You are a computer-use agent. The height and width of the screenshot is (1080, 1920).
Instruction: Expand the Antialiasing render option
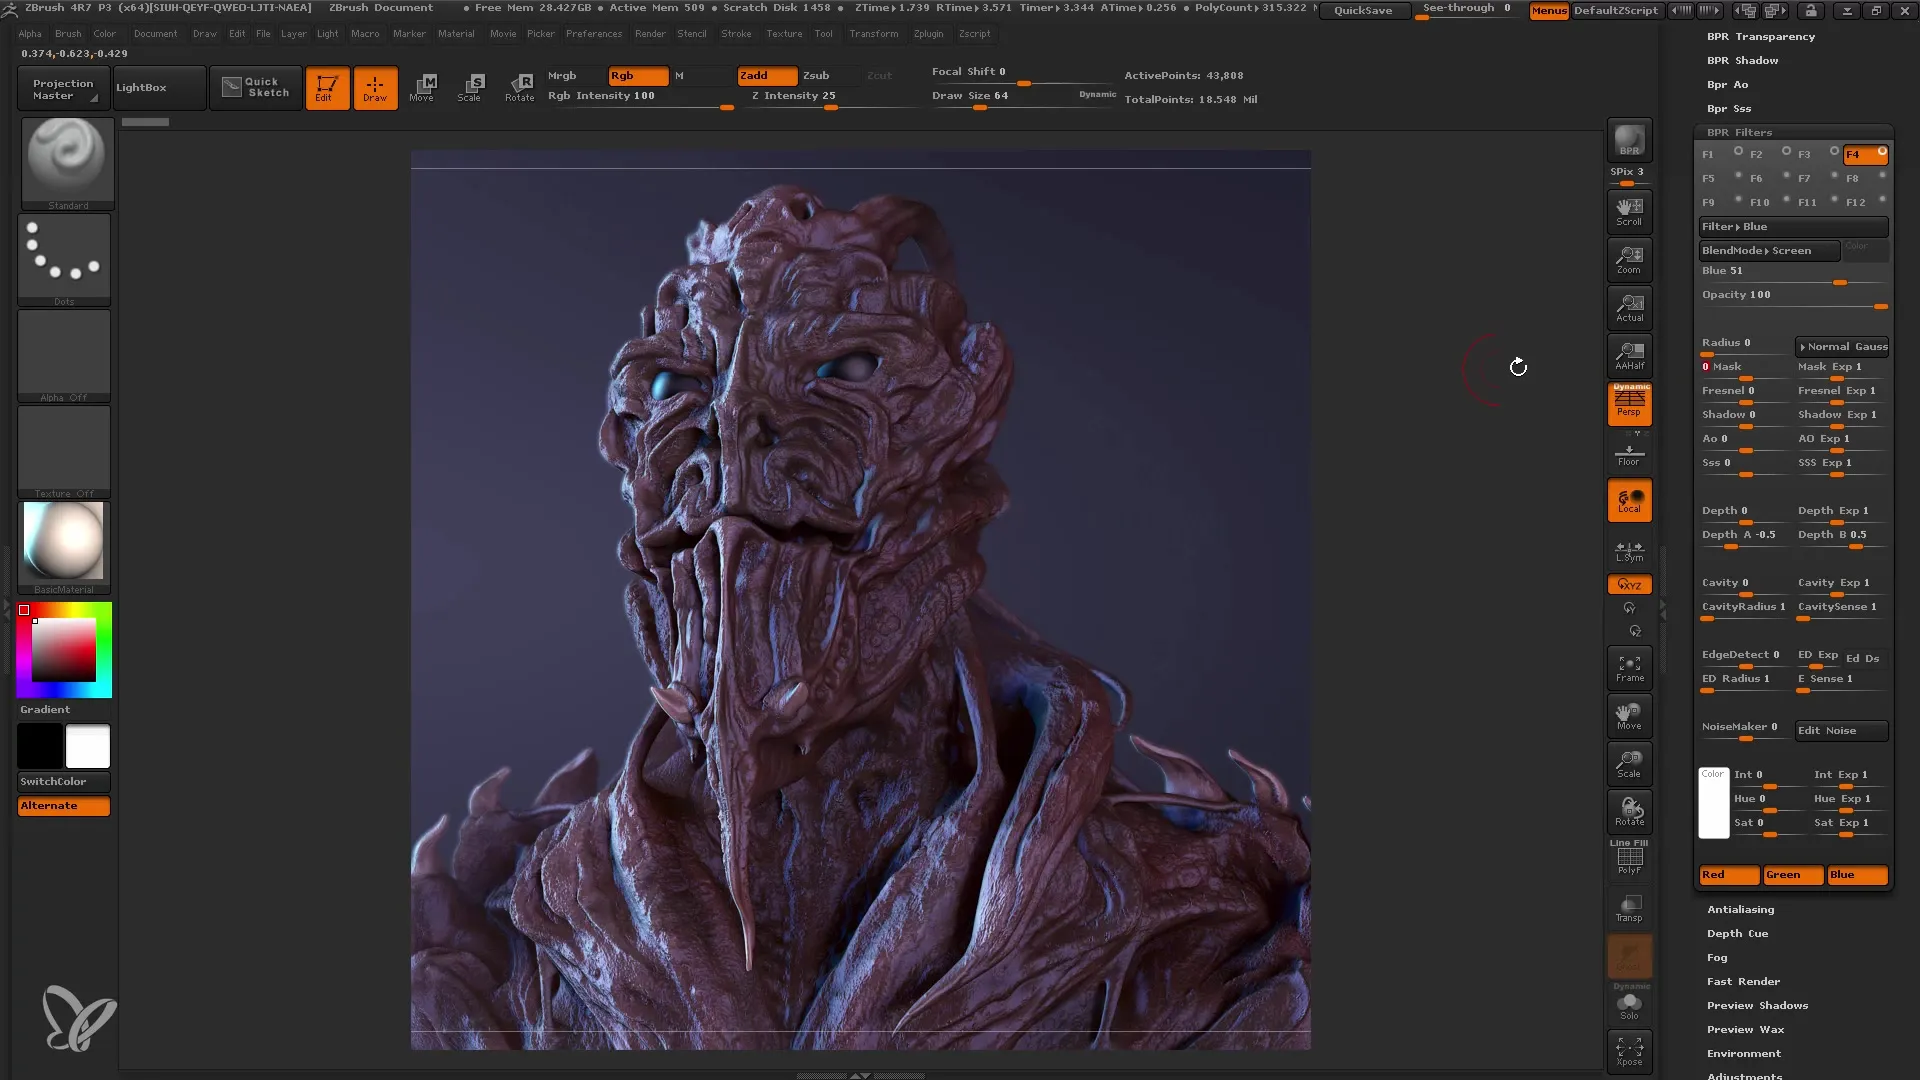pos(1741,909)
